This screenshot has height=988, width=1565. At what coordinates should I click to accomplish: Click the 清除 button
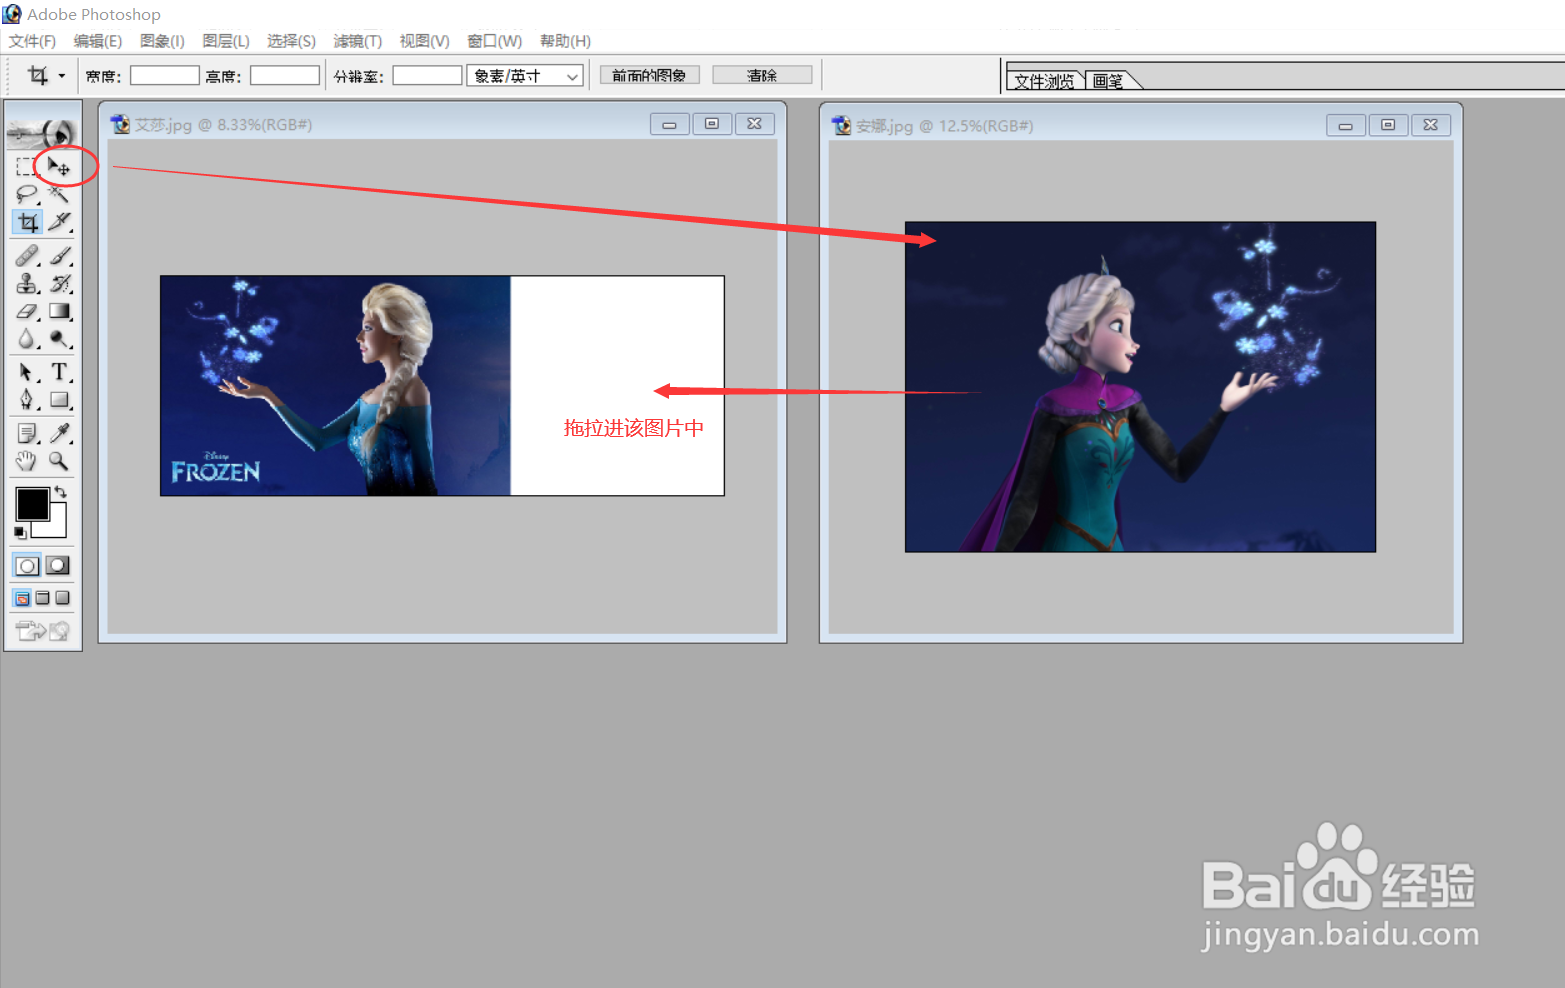pos(762,75)
